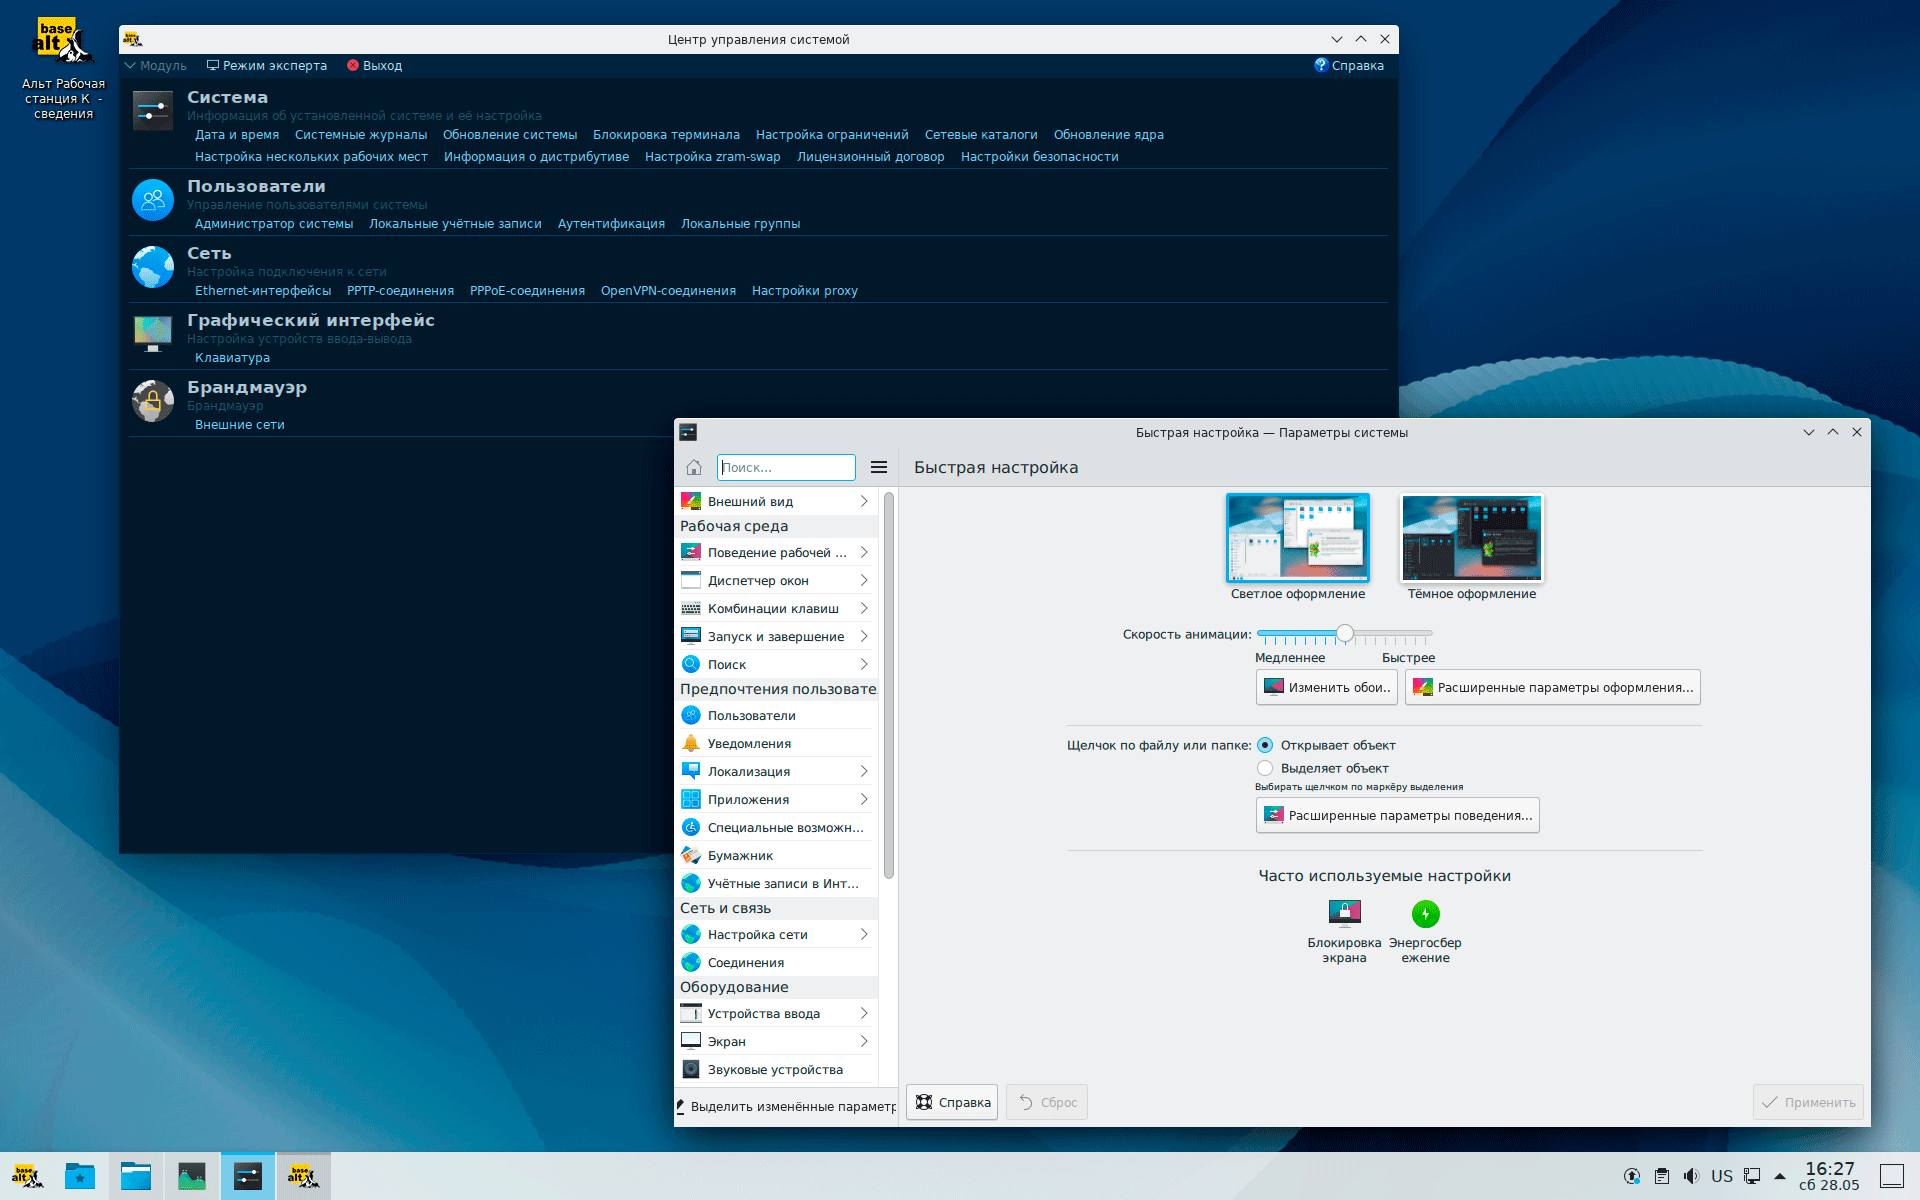Open Блокировка экрана shortcut icon
The height and width of the screenshot is (1200, 1920).
(1344, 914)
